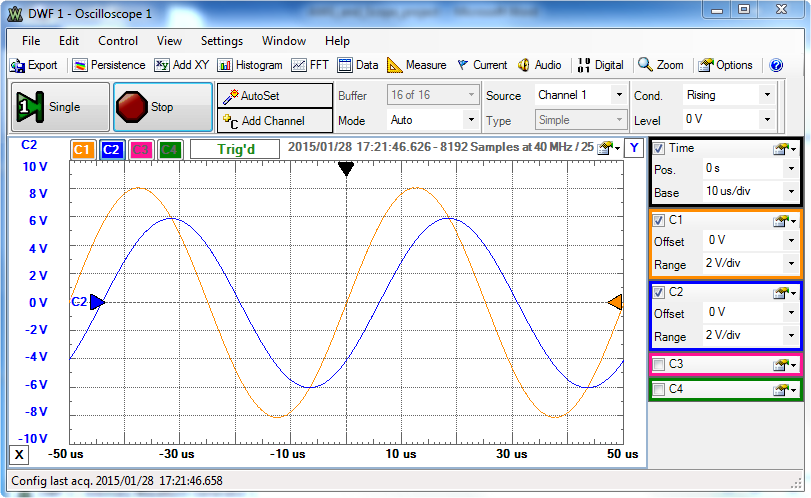Open the trigger Cond. dropdown set to Rising
This screenshot has height=498, width=811.
(x=728, y=95)
